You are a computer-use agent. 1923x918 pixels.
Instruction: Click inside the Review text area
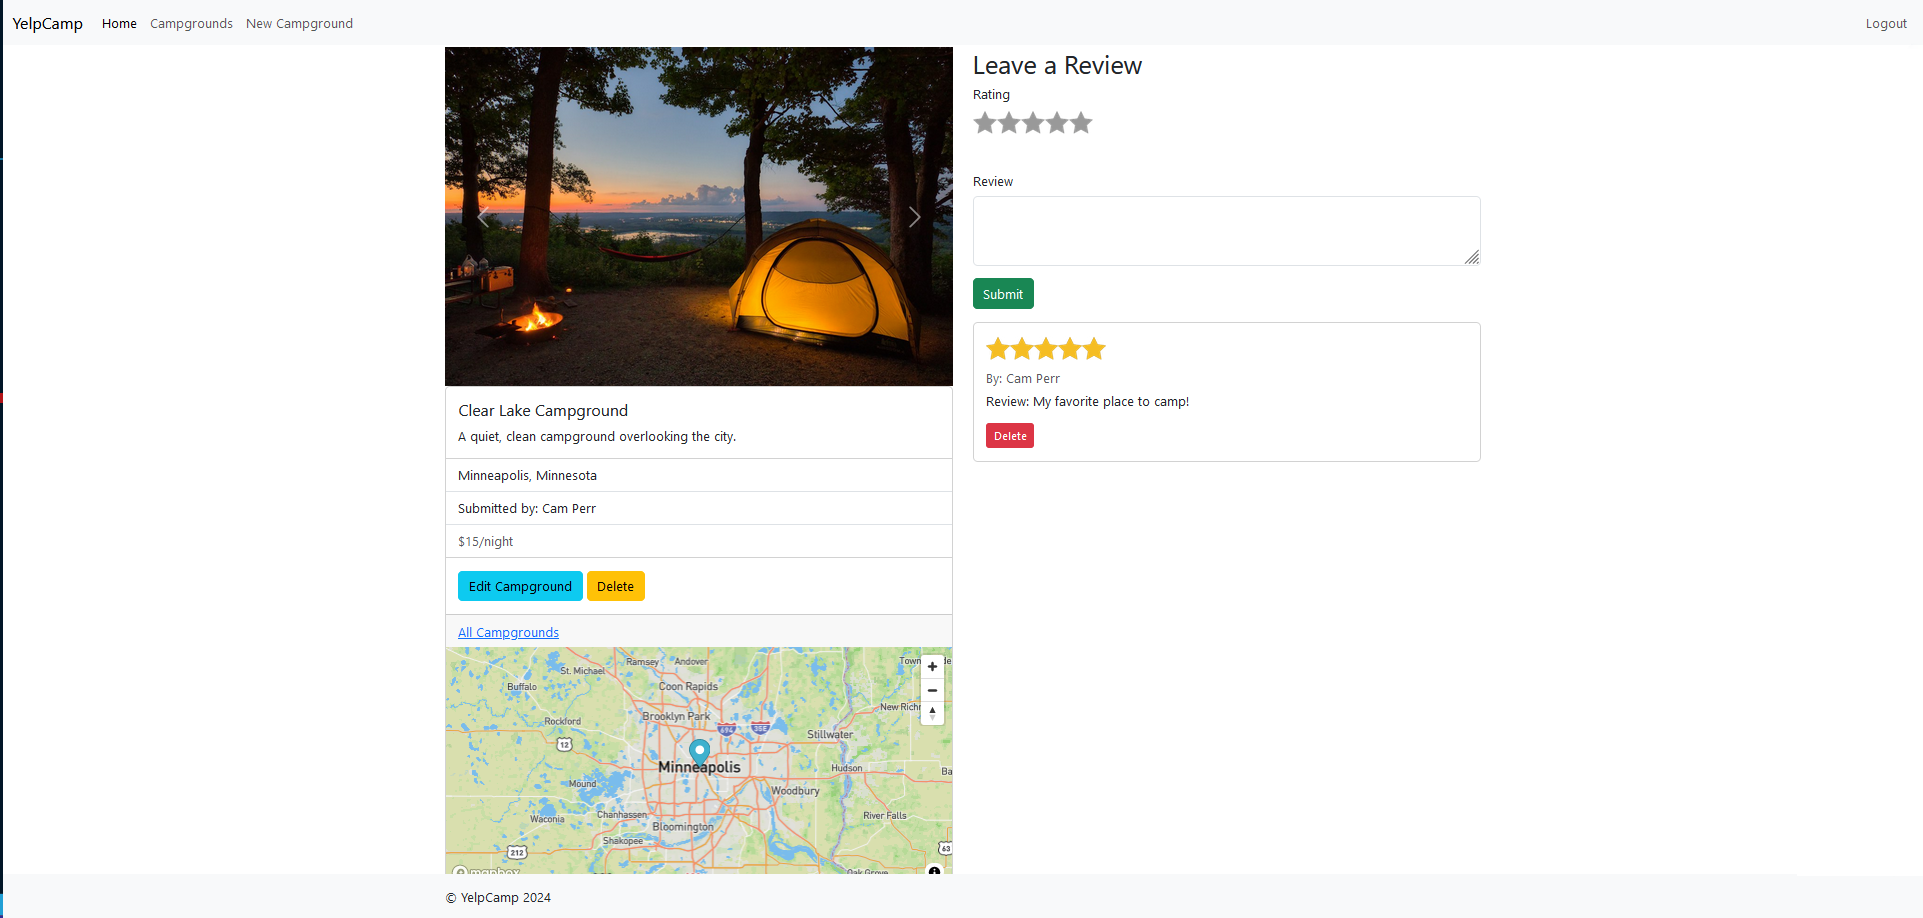click(1226, 231)
